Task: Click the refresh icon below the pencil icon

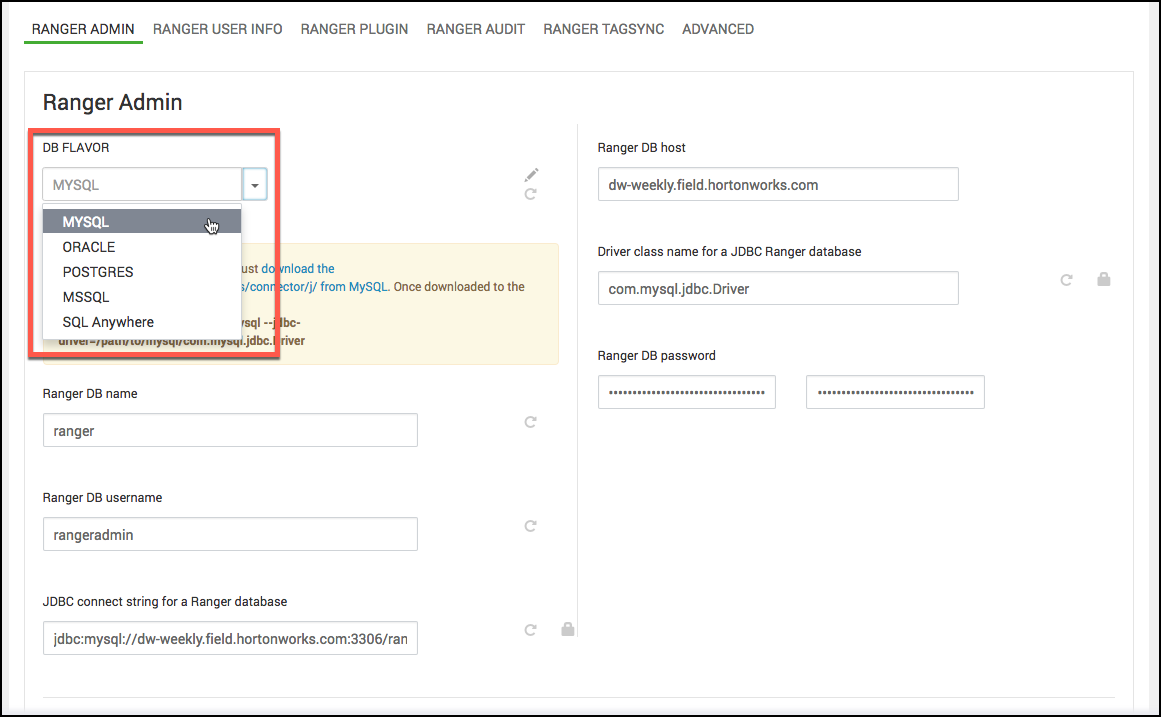Action: (531, 194)
